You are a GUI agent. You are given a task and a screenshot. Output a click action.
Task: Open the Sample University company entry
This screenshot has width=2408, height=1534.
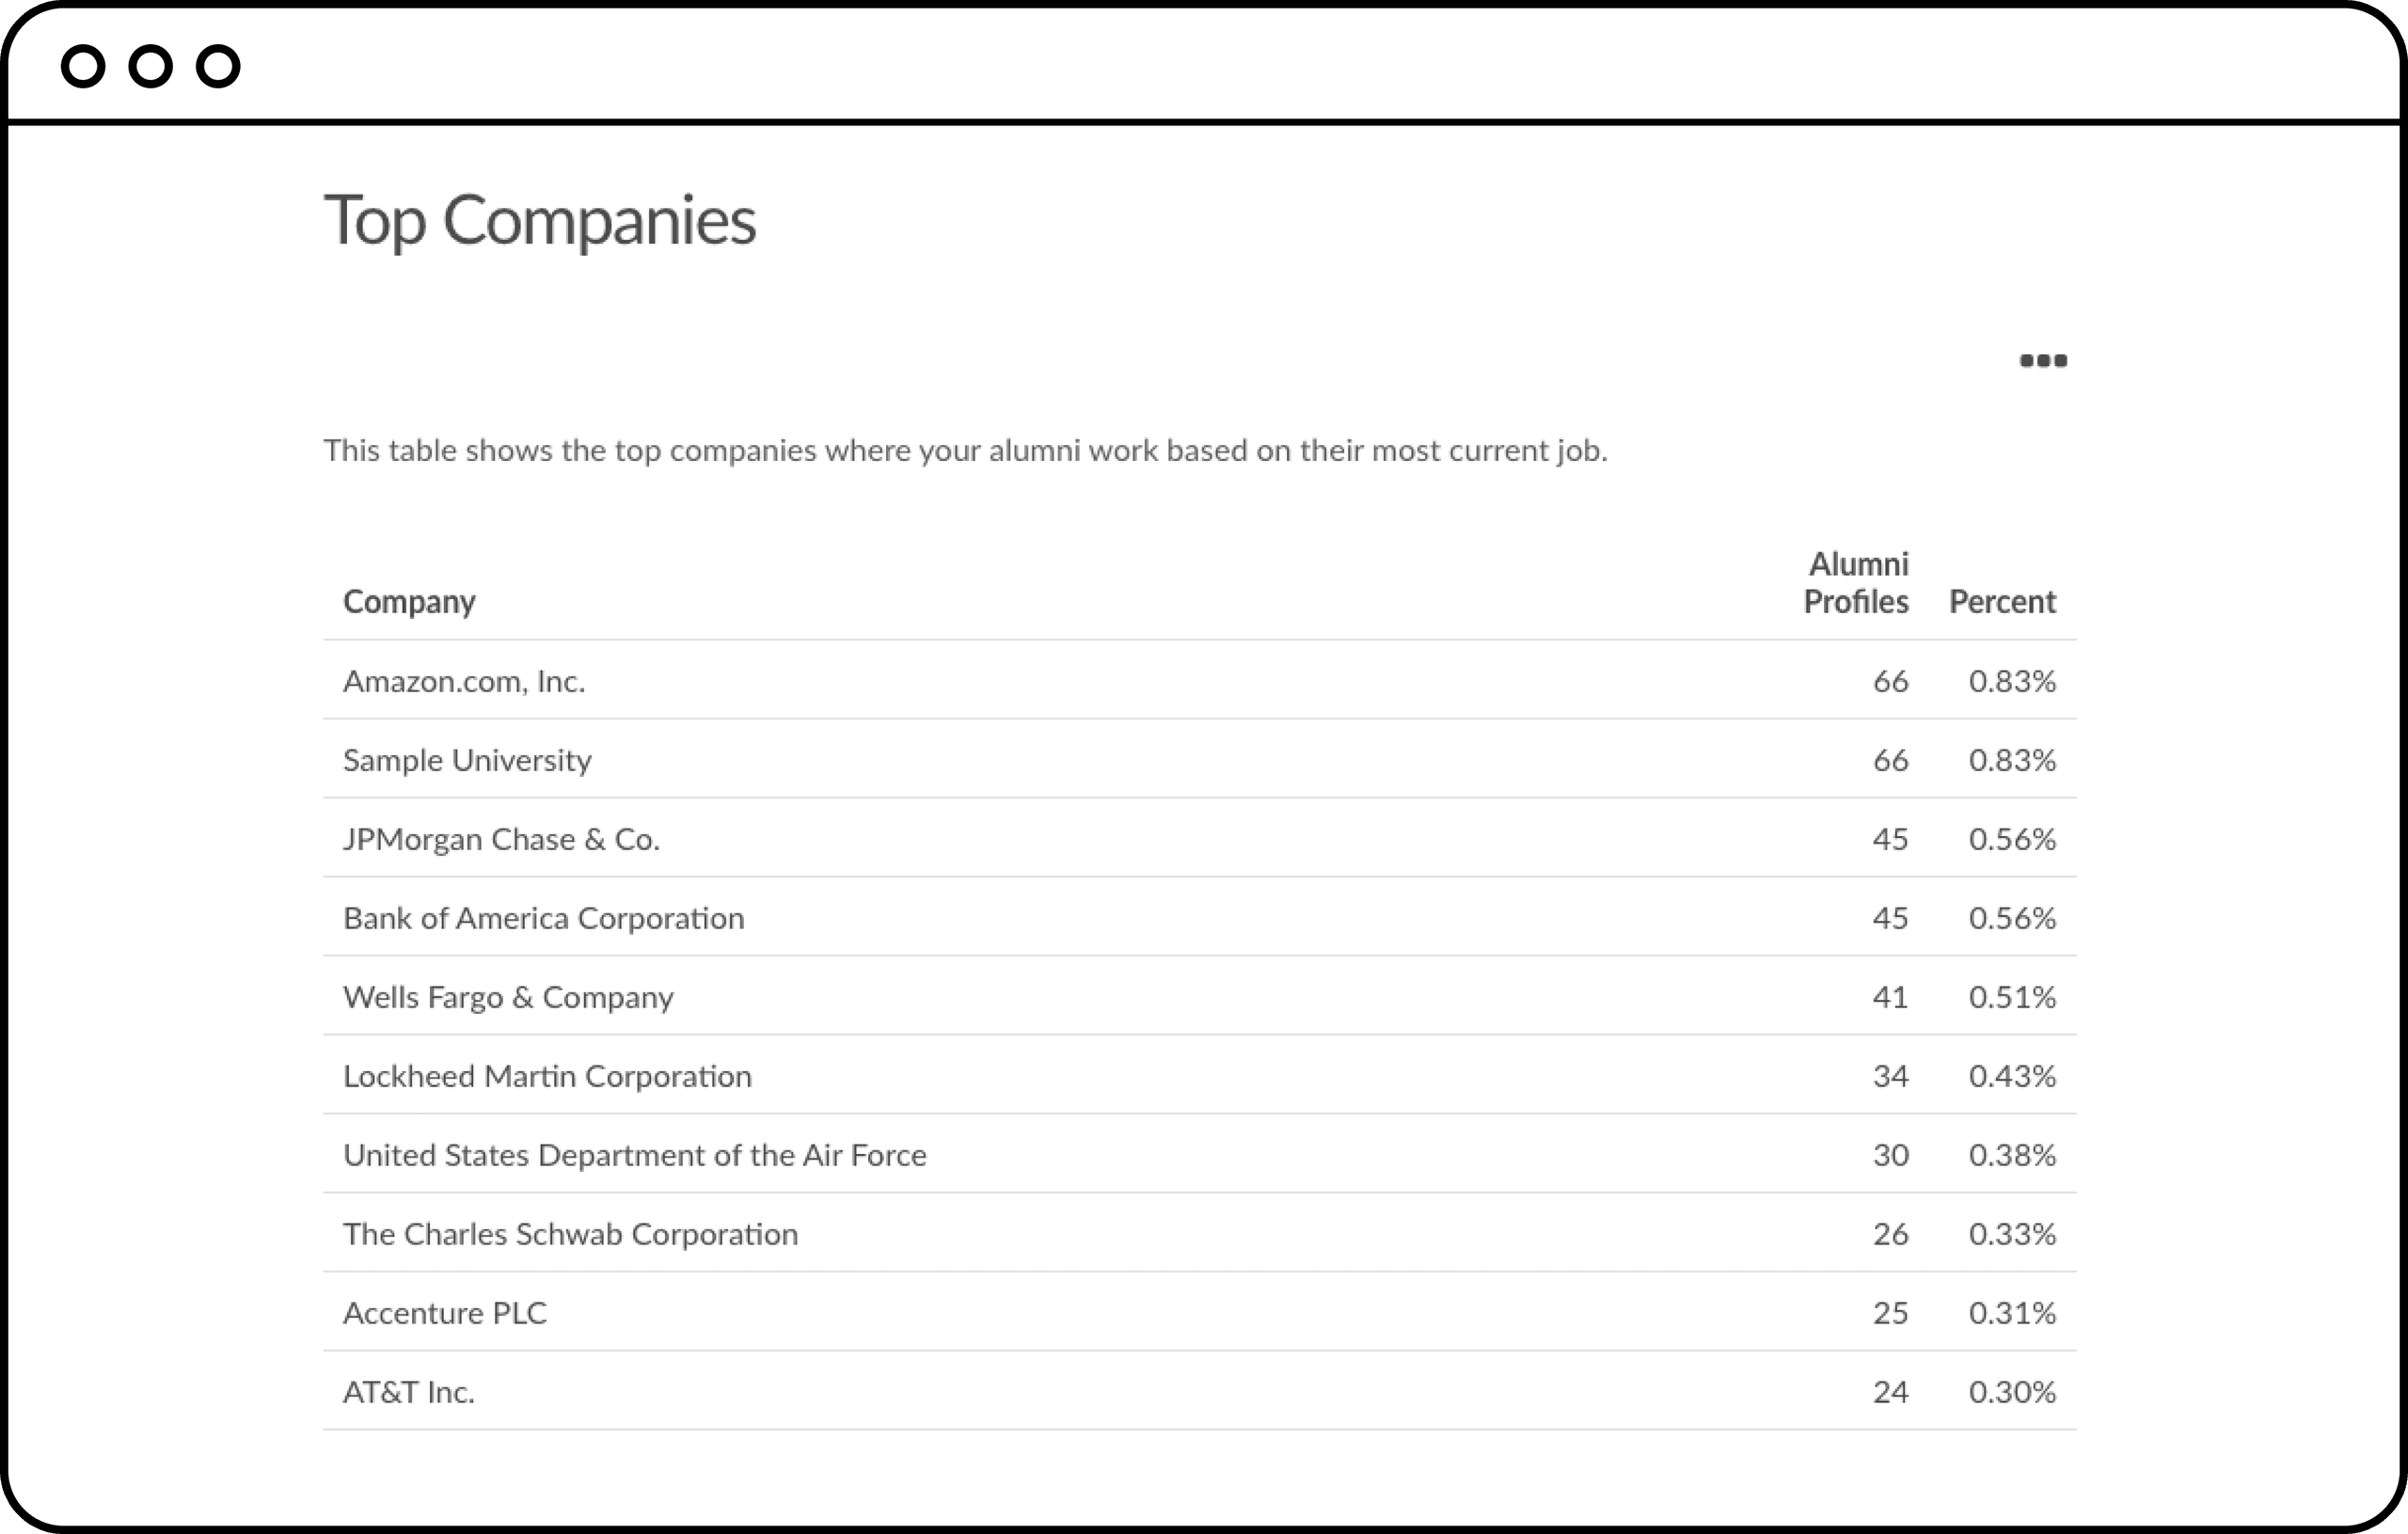click(467, 761)
